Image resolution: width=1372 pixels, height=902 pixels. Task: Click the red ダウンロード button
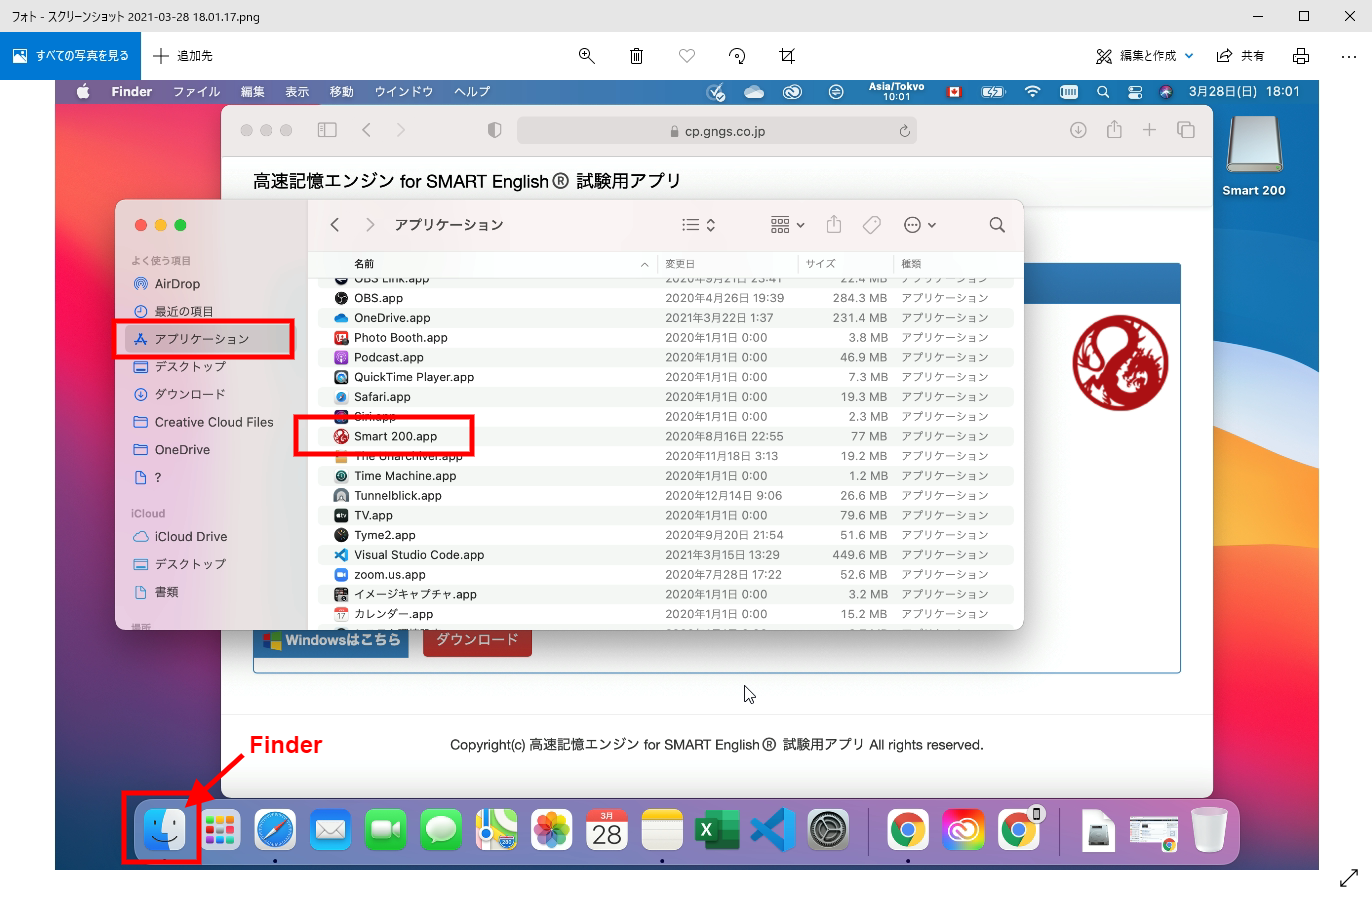pyautogui.click(x=477, y=640)
